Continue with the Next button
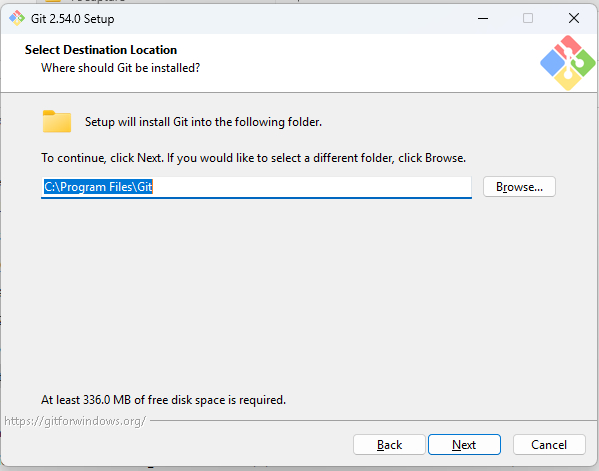This screenshot has width=599, height=471. (x=464, y=445)
